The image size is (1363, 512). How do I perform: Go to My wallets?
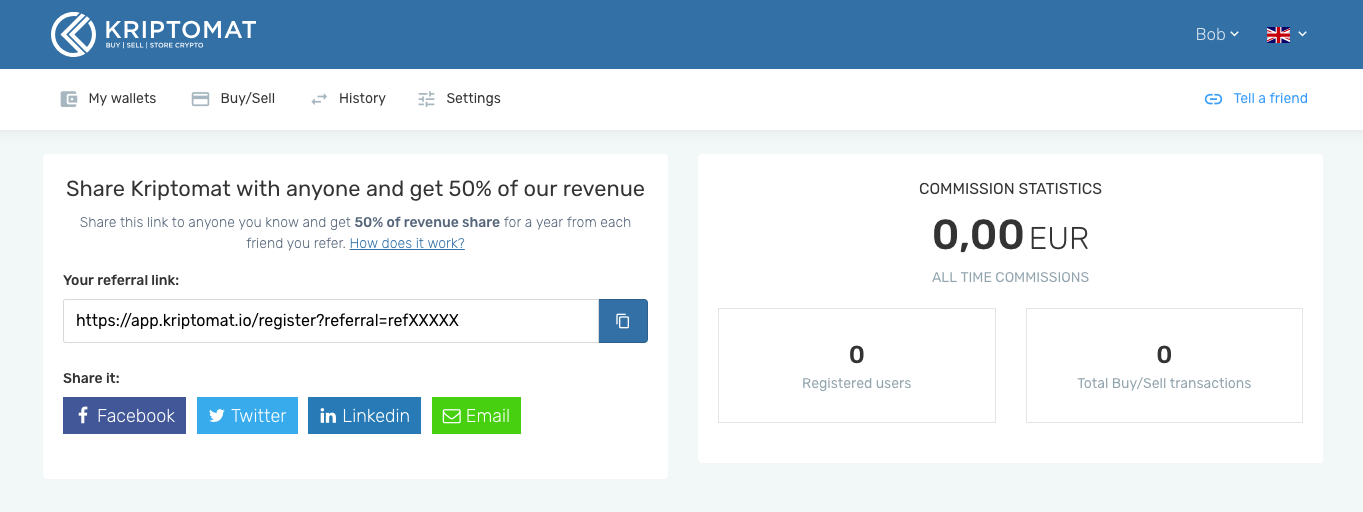click(x=122, y=98)
